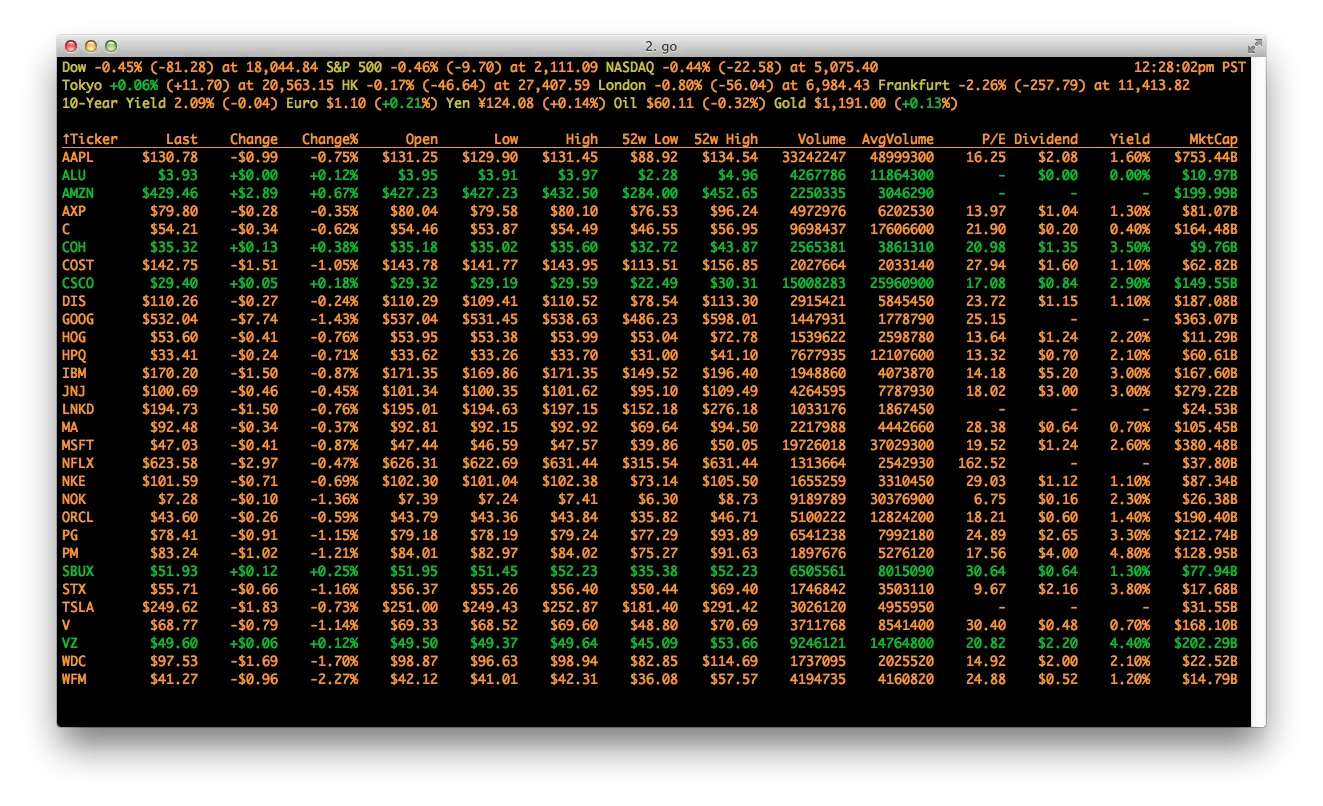Select the COST ticker symbol
The height and width of the screenshot is (806, 1323).
78,265
